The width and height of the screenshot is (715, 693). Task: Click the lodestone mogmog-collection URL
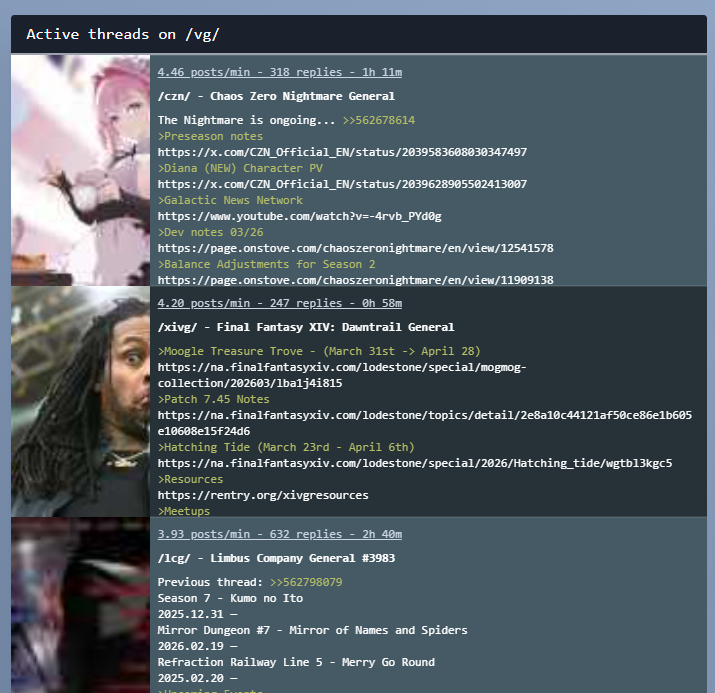point(342,375)
